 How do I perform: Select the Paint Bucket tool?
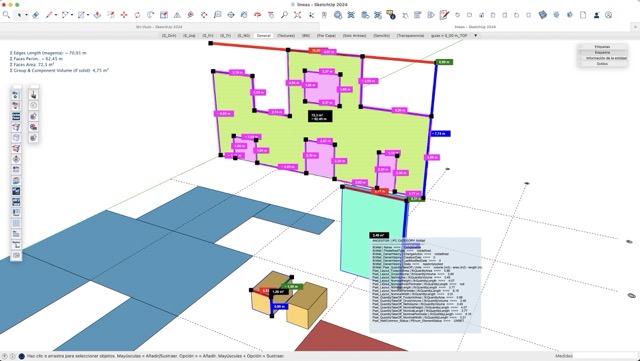click(x=244, y=15)
